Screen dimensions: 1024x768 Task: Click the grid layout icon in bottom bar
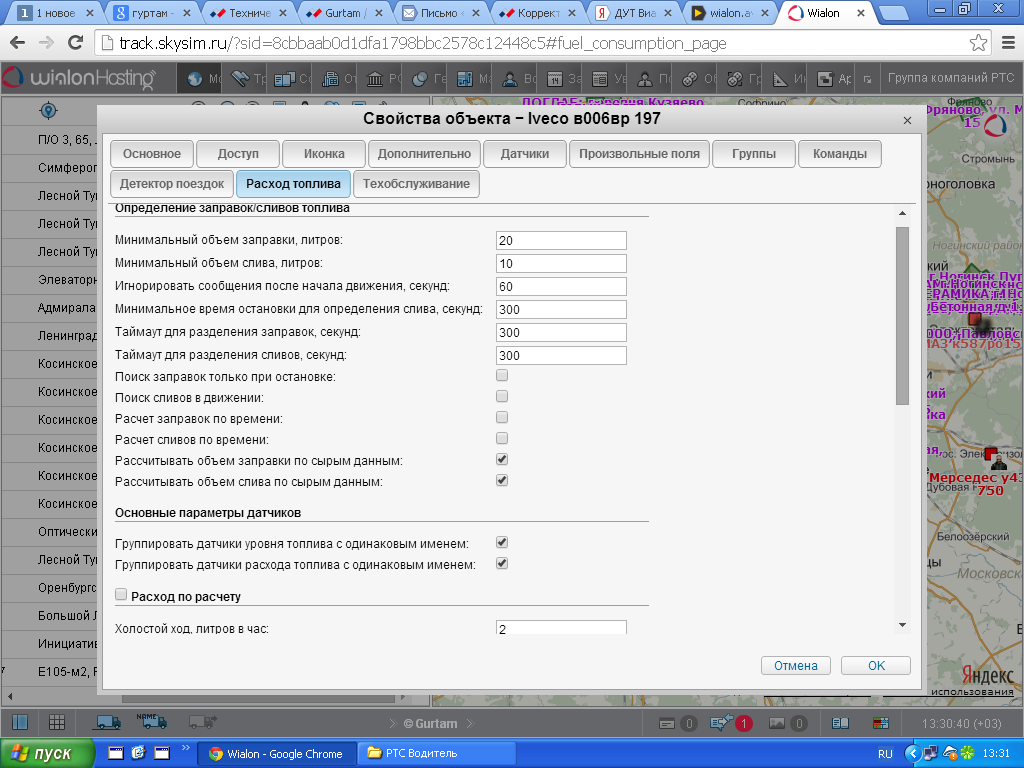(57, 722)
